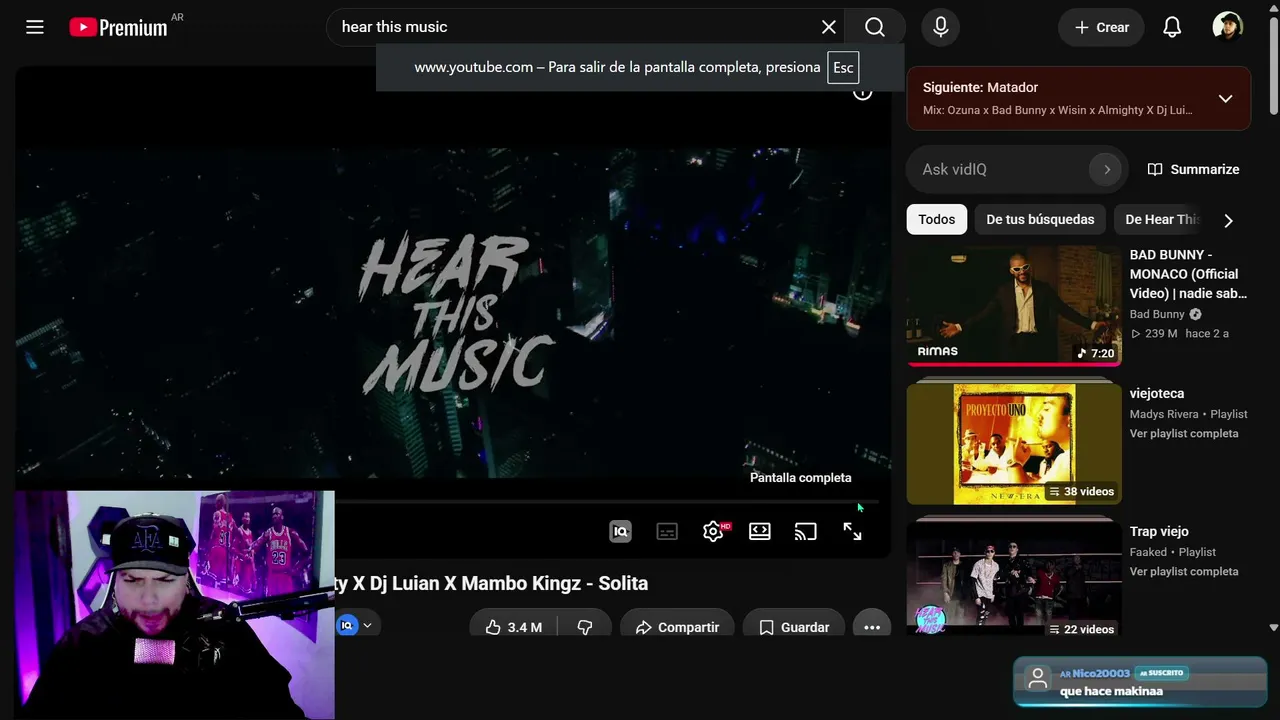Image resolution: width=1280 pixels, height=720 pixels.
Task: Open the account avatar menu
Action: click(x=1227, y=27)
